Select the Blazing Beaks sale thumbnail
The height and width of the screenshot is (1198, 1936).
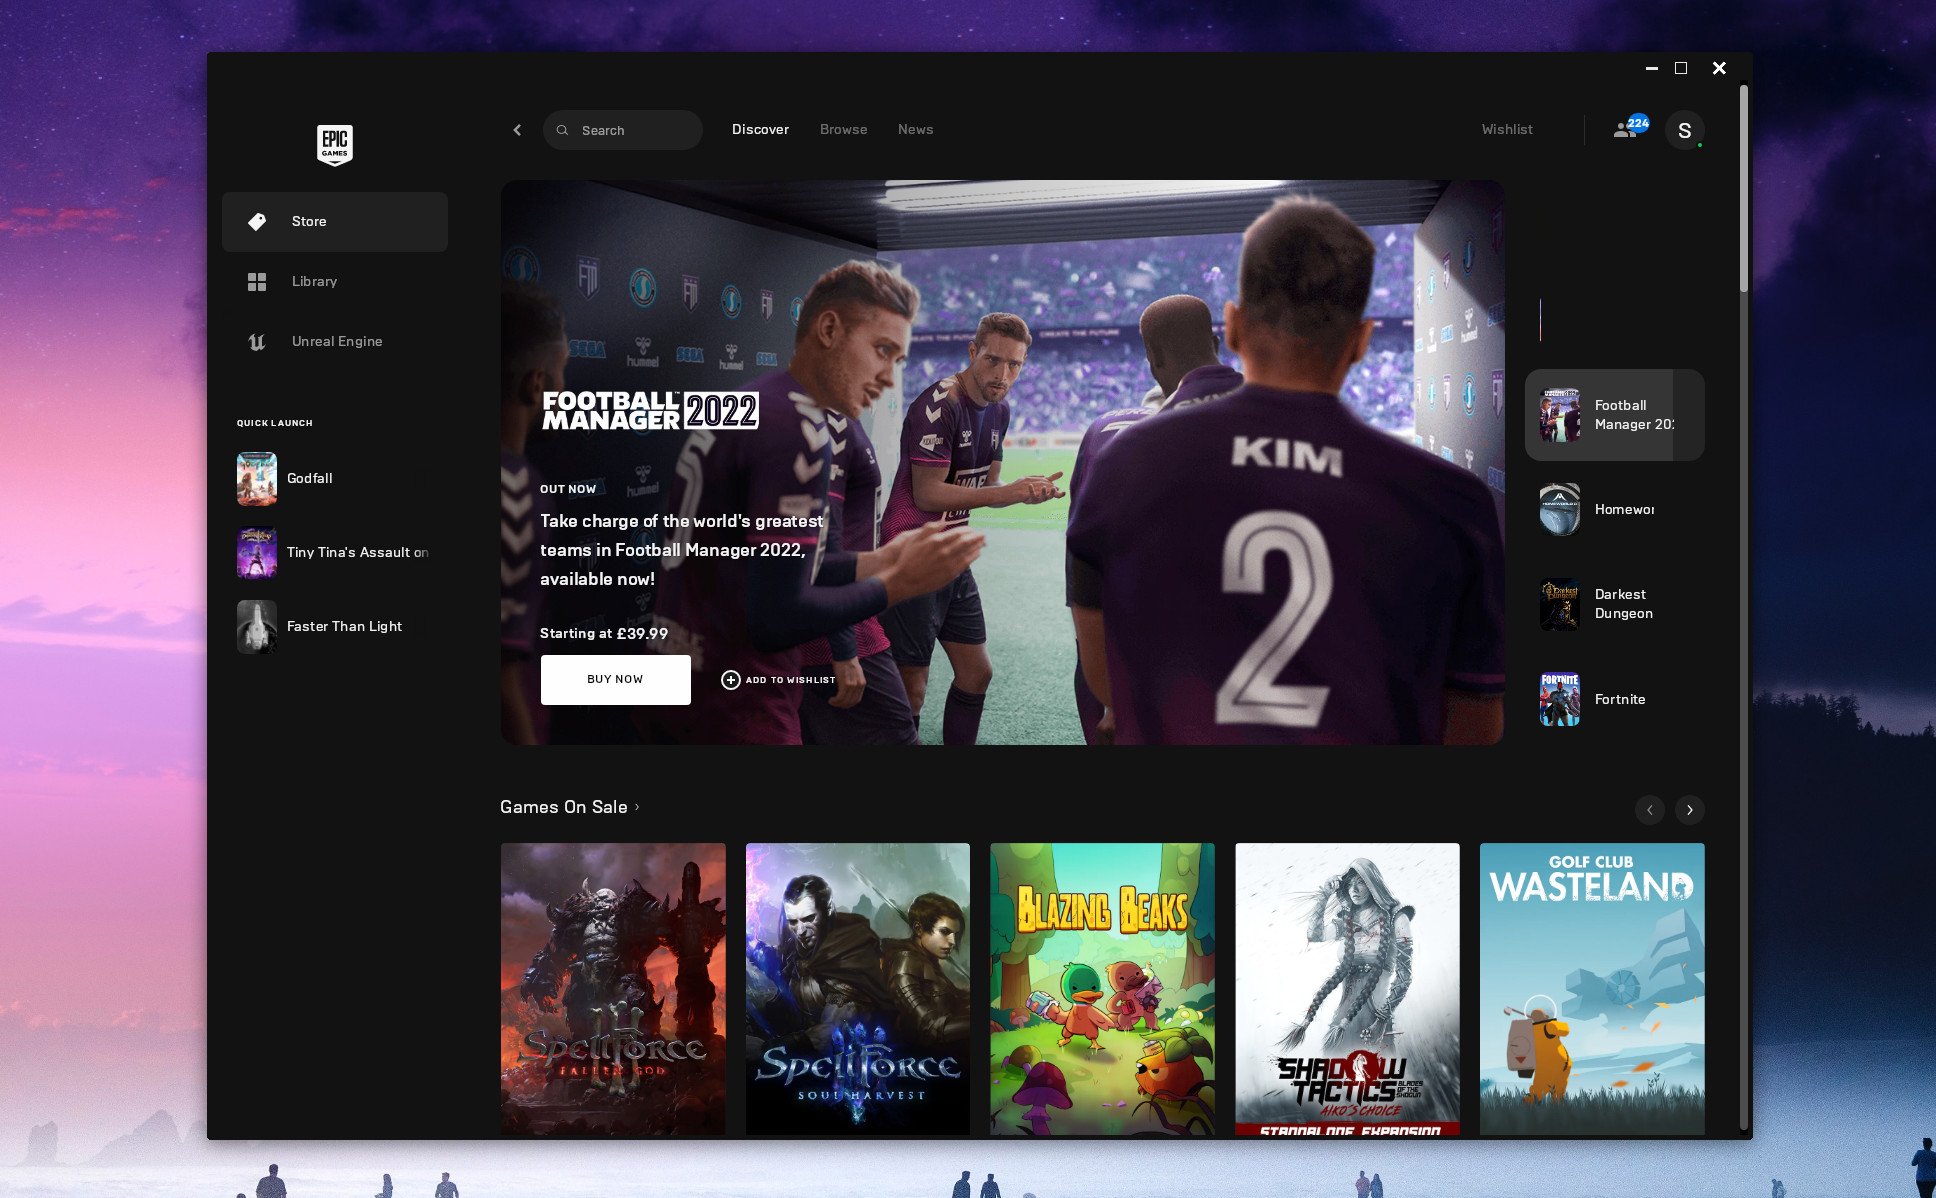[x=1104, y=990]
